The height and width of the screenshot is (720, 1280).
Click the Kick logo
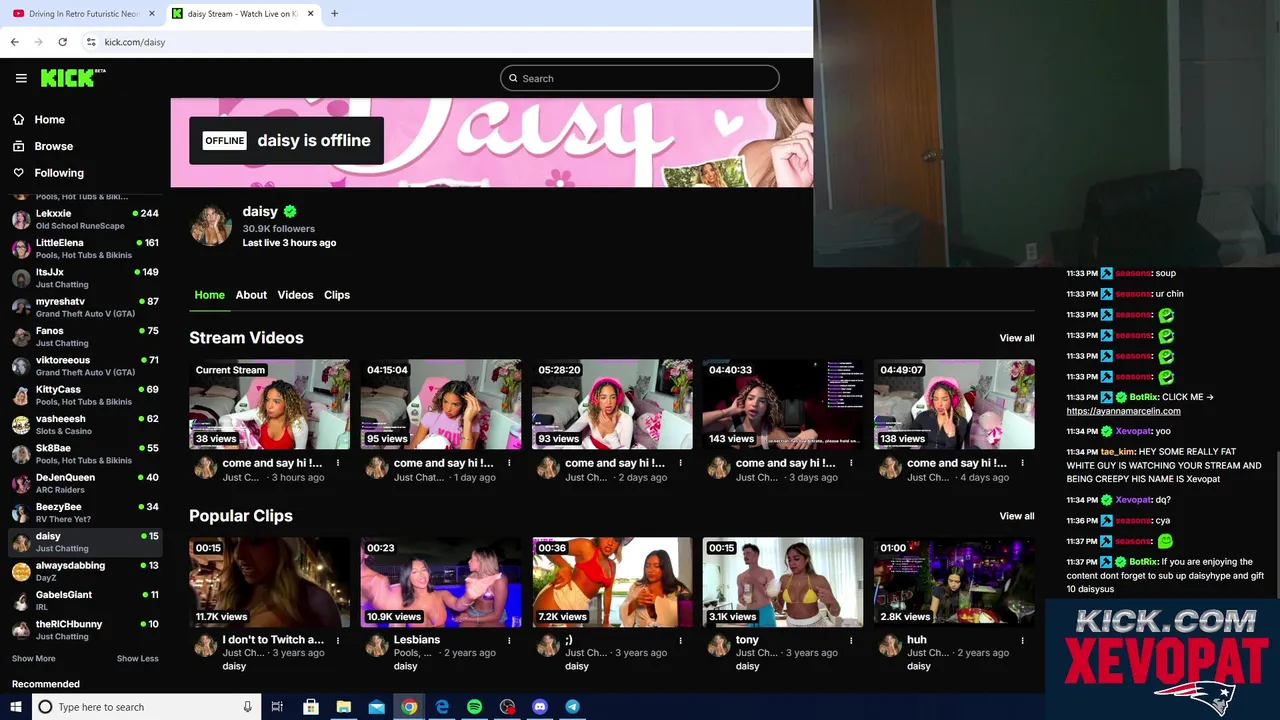point(73,78)
